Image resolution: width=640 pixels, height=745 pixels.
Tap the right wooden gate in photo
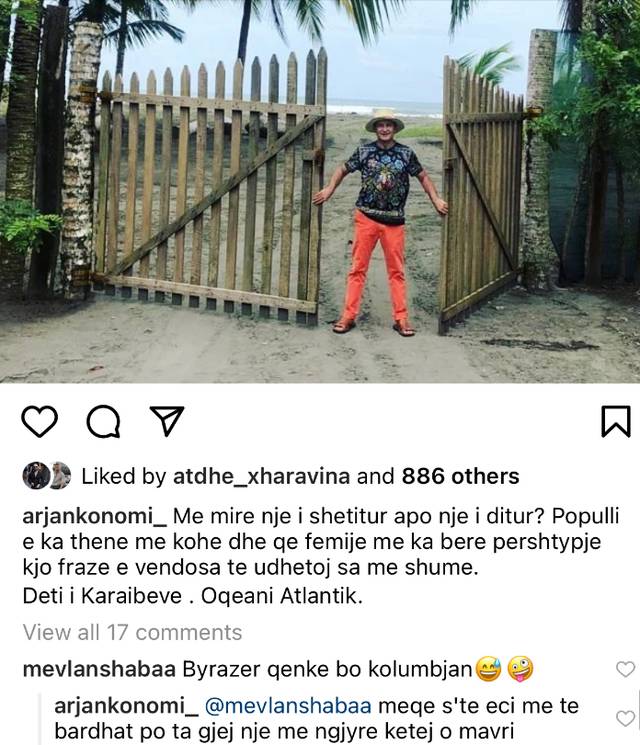(x=482, y=192)
